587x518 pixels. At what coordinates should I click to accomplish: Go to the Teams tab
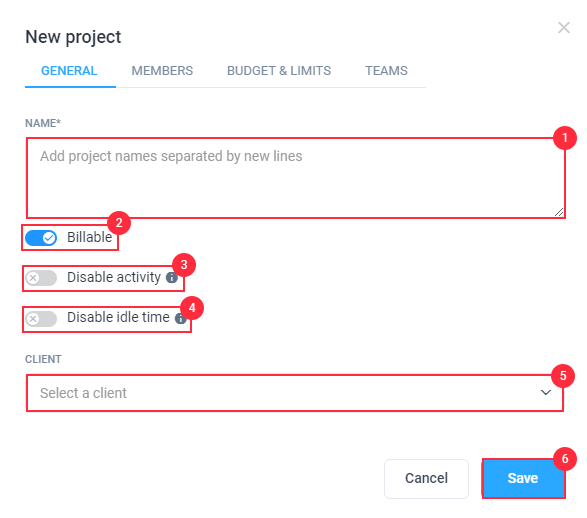(386, 71)
